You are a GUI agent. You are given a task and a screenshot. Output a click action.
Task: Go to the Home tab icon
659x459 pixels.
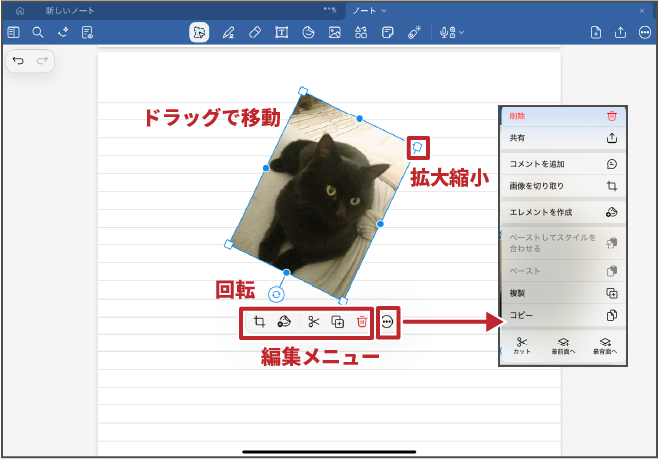coord(20,11)
